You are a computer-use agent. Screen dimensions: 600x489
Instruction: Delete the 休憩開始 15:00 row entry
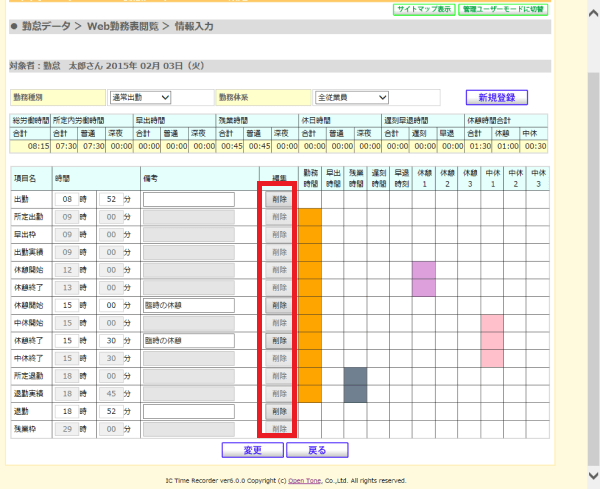279,305
